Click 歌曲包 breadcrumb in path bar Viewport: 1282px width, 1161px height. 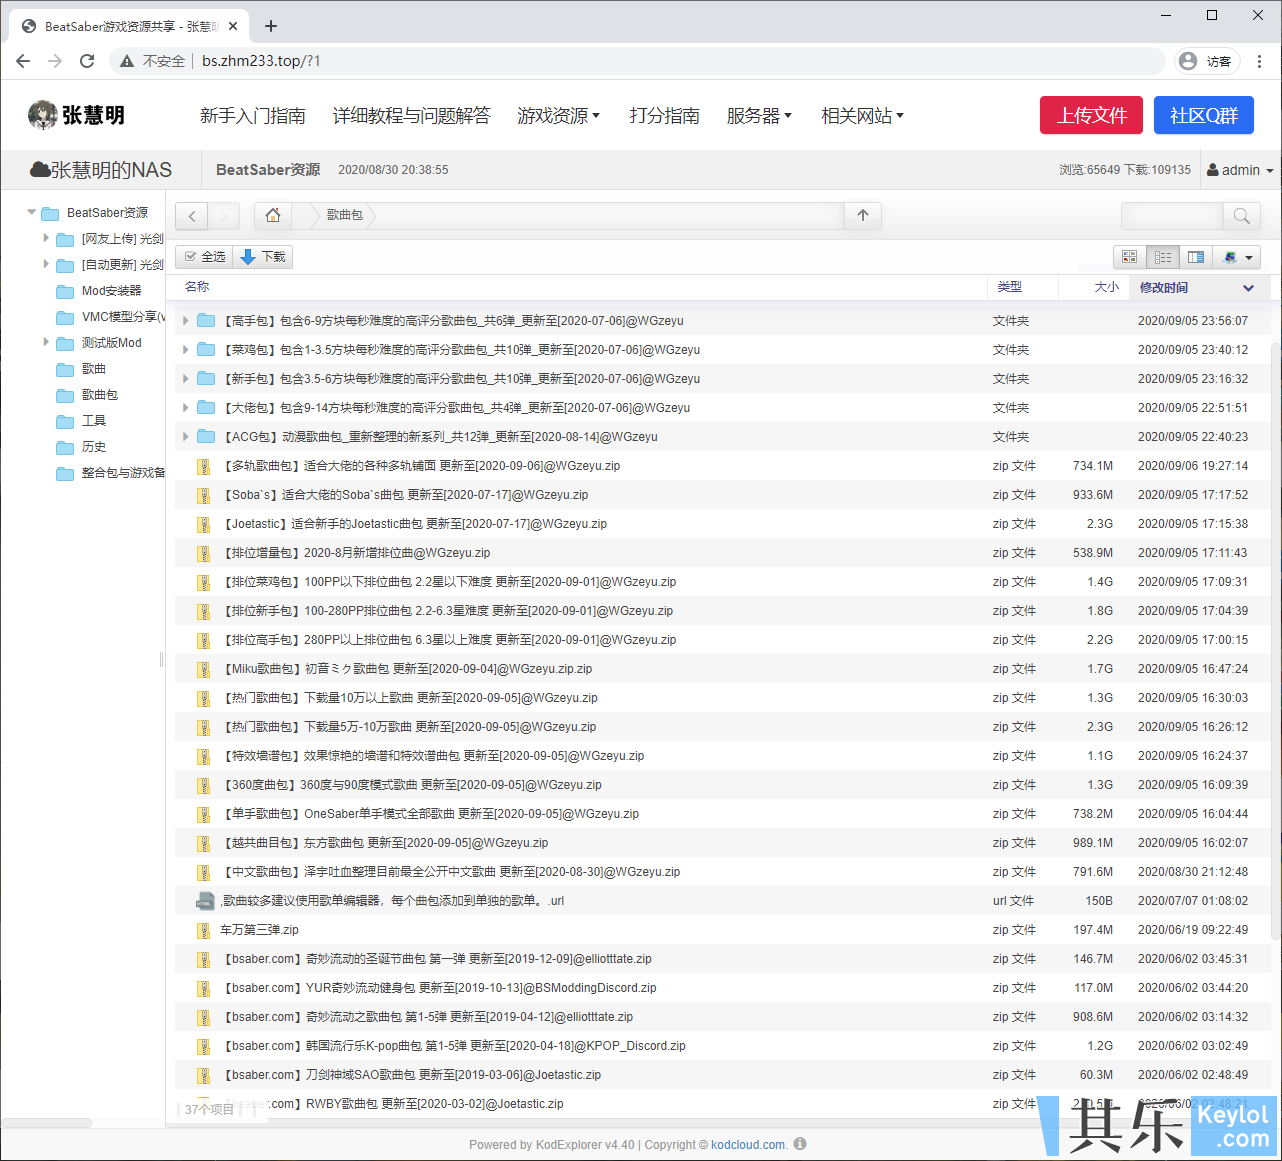pos(345,215)
